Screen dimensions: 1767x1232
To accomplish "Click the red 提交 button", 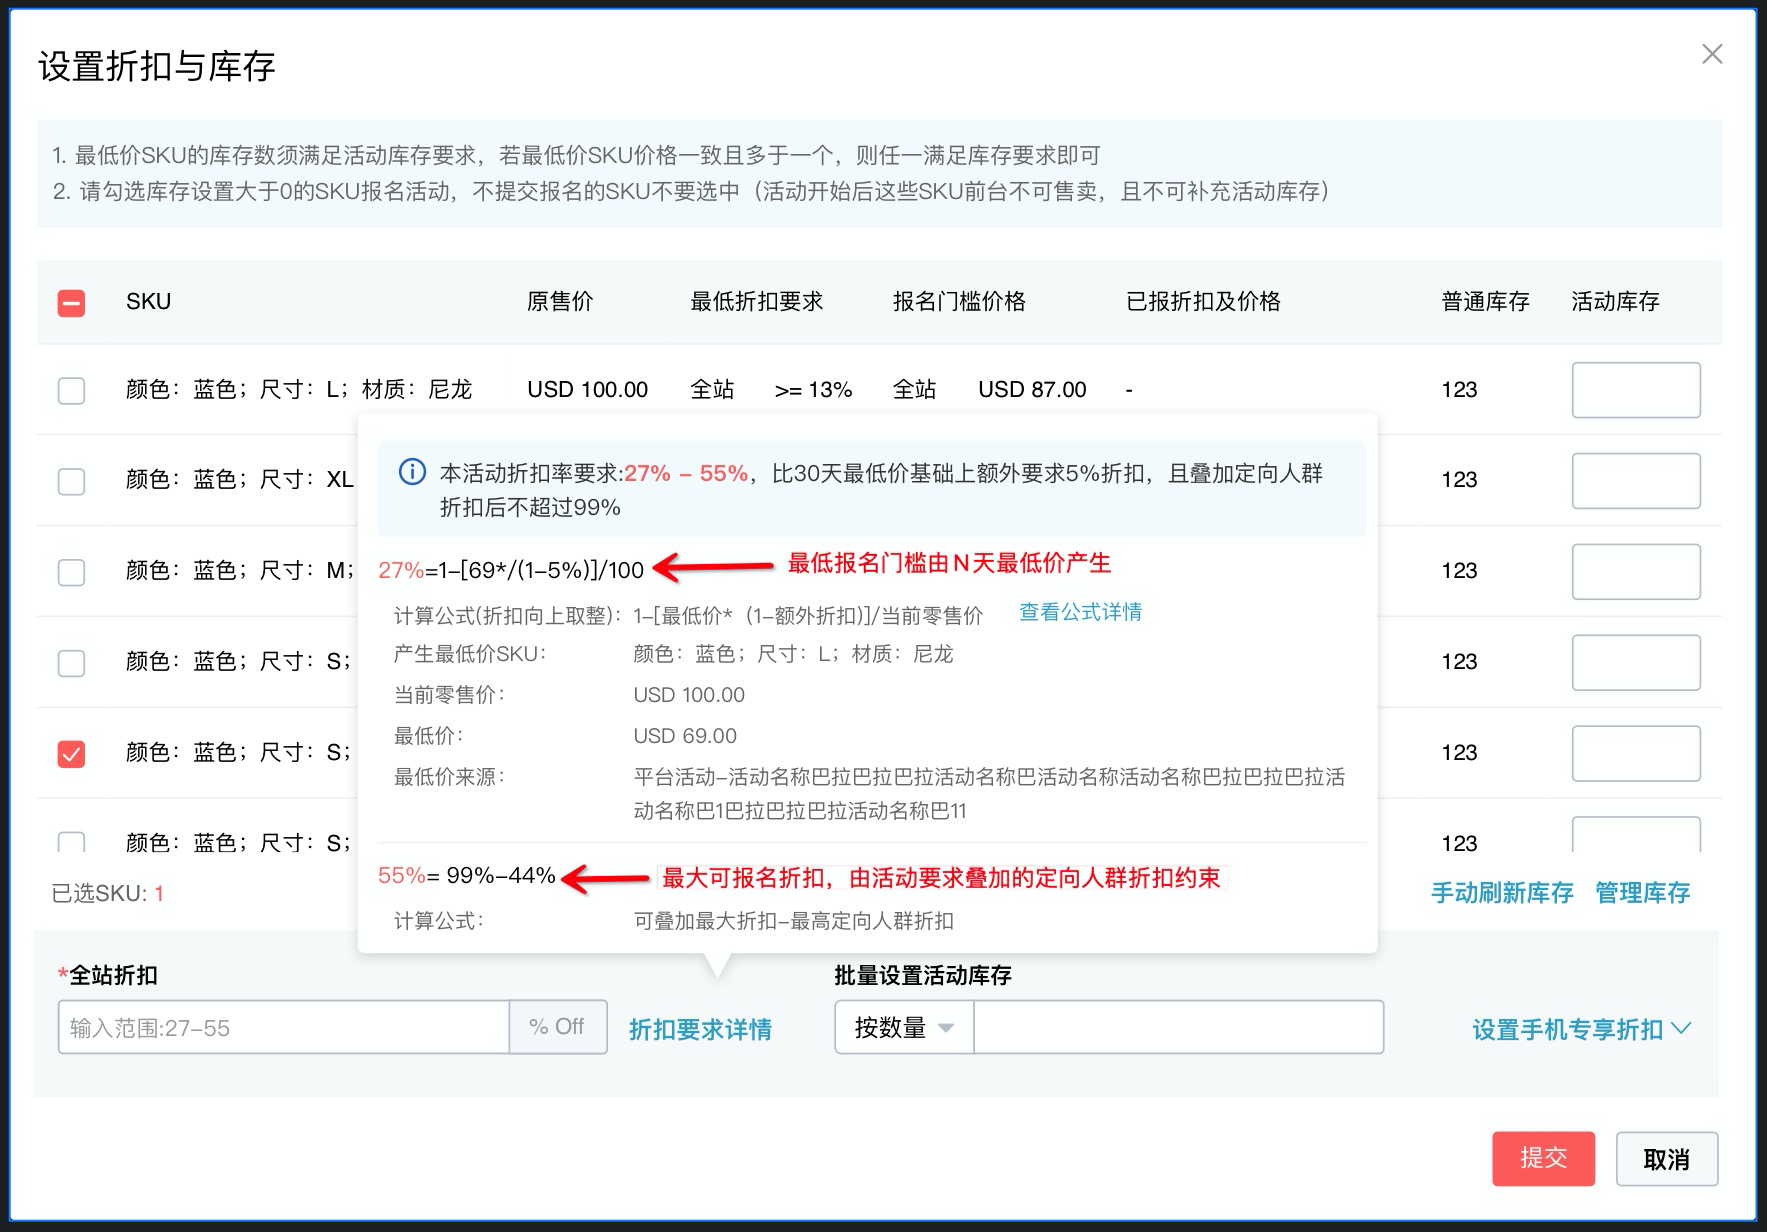I will pos(1543,1158).
